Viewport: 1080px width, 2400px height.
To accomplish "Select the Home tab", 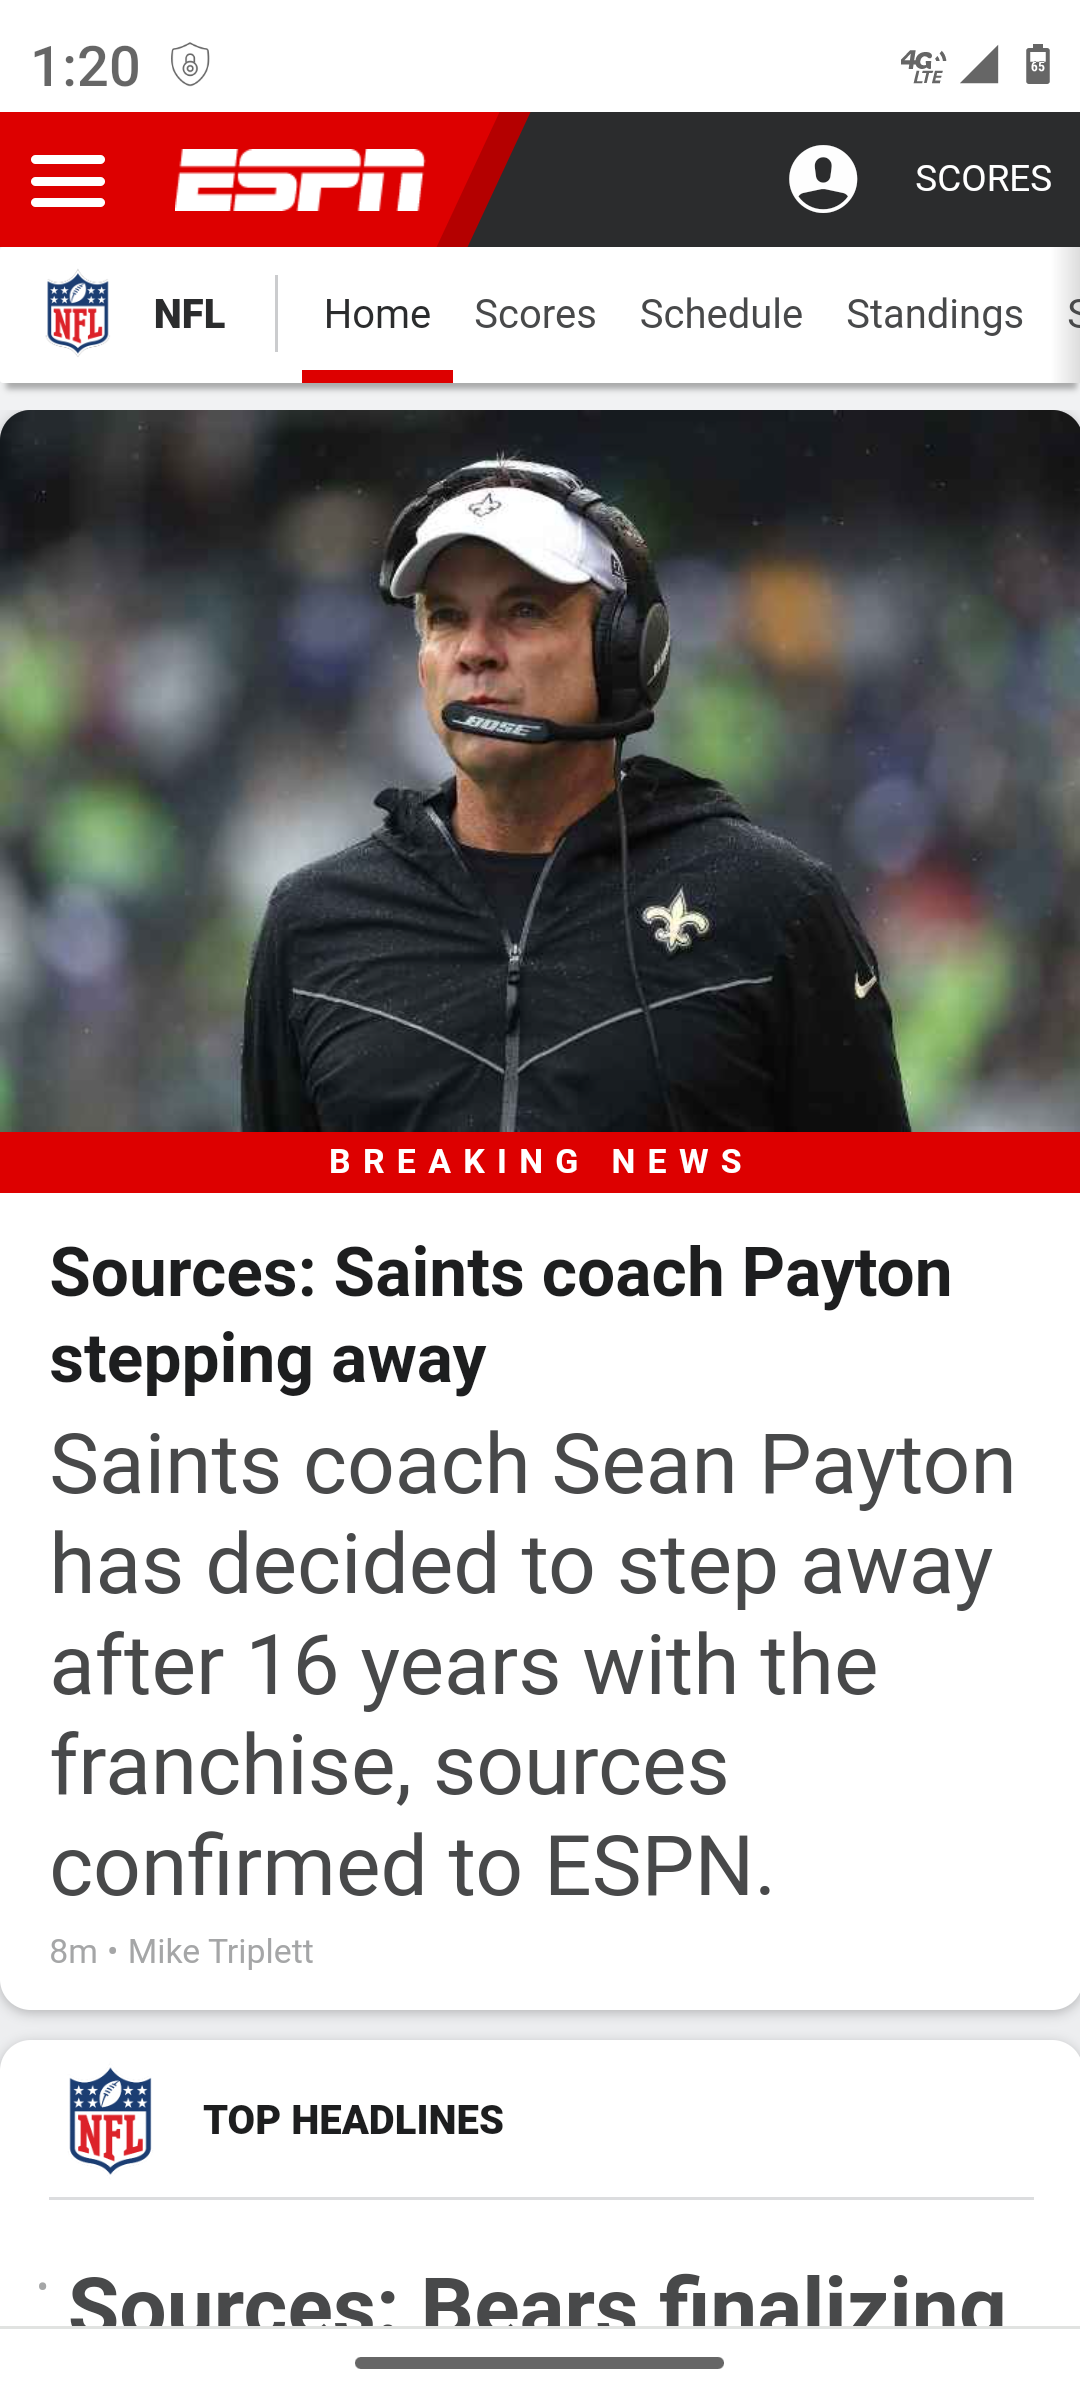I will point(377,314).
